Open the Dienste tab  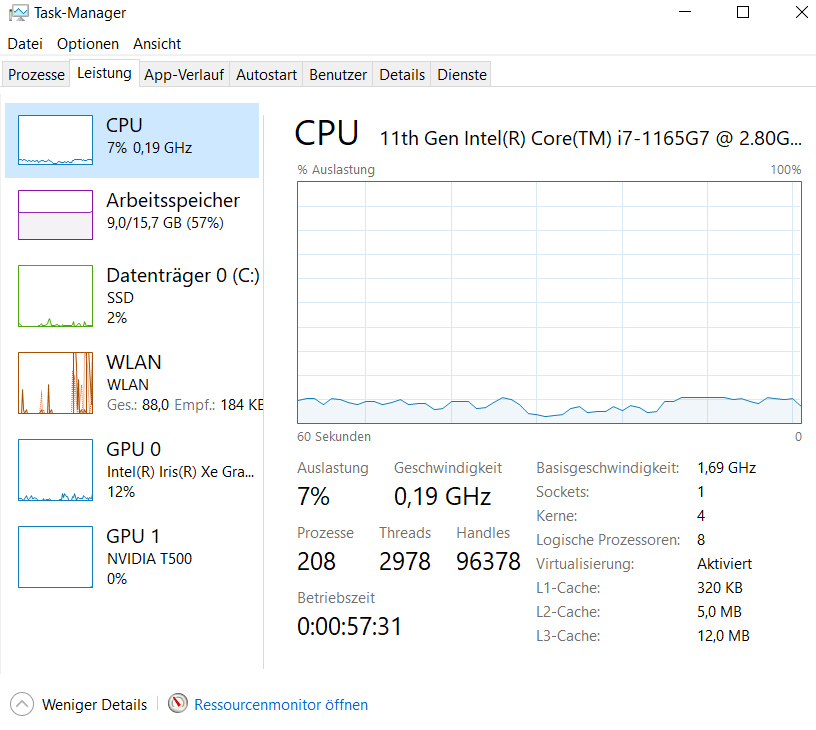pyautogui.click(x=462, y=75)
